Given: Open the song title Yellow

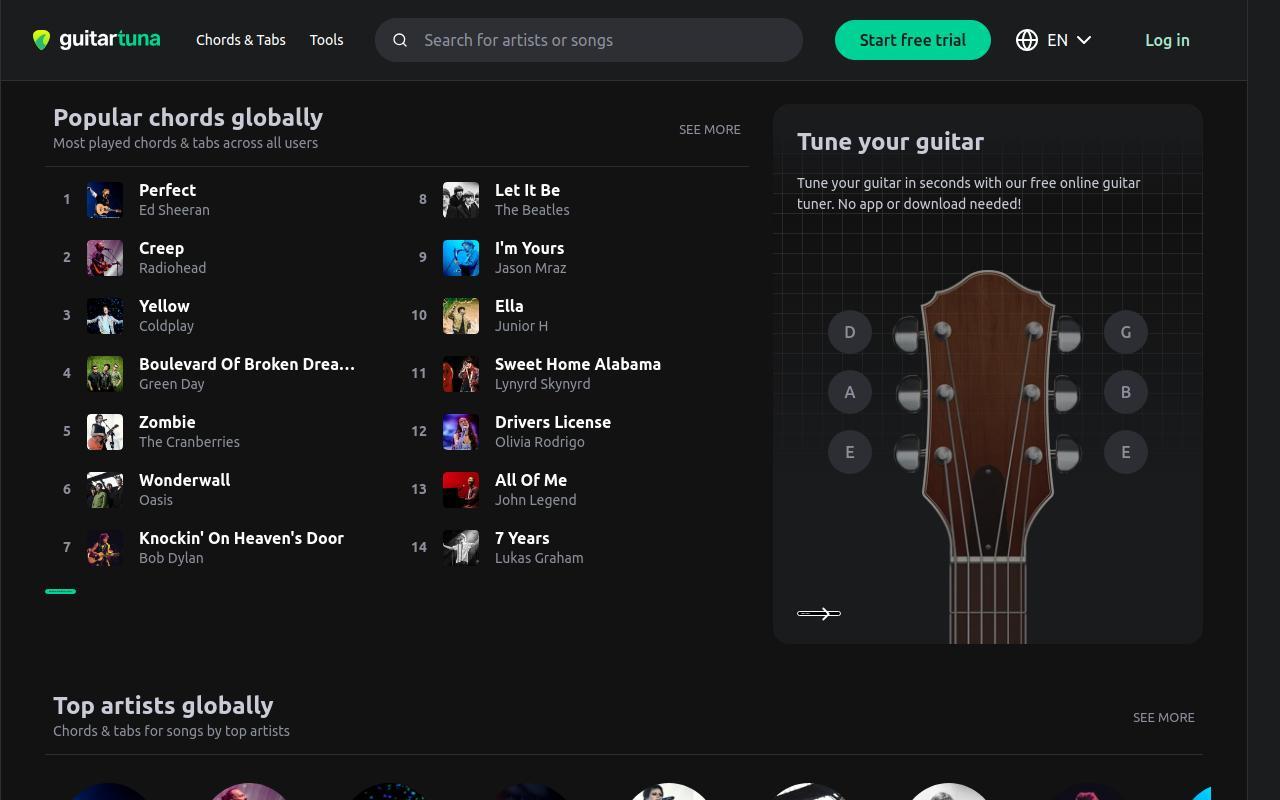Looking at the screenshot, I should coord(164,306).
